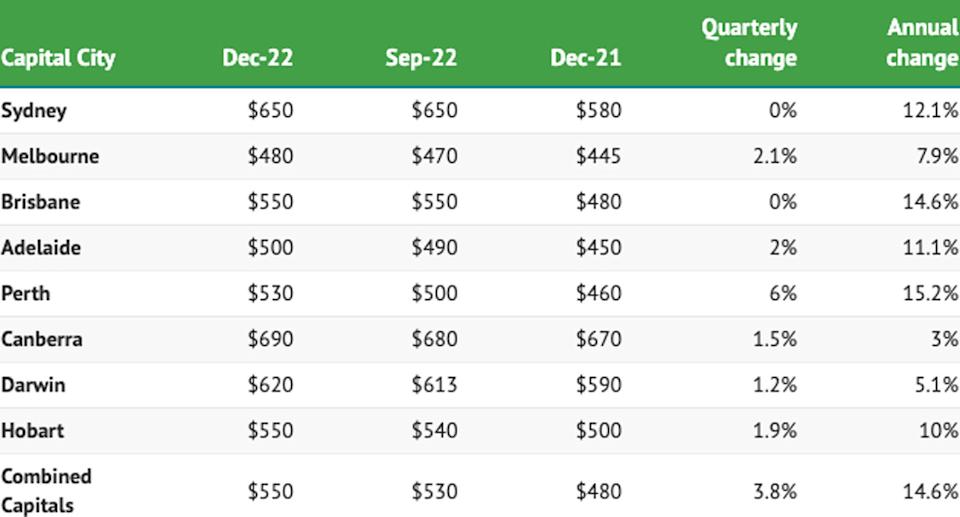This screenshot has width=960, height=517.
Task: Click the Sydney row label
Action: (x=34, y=110)
